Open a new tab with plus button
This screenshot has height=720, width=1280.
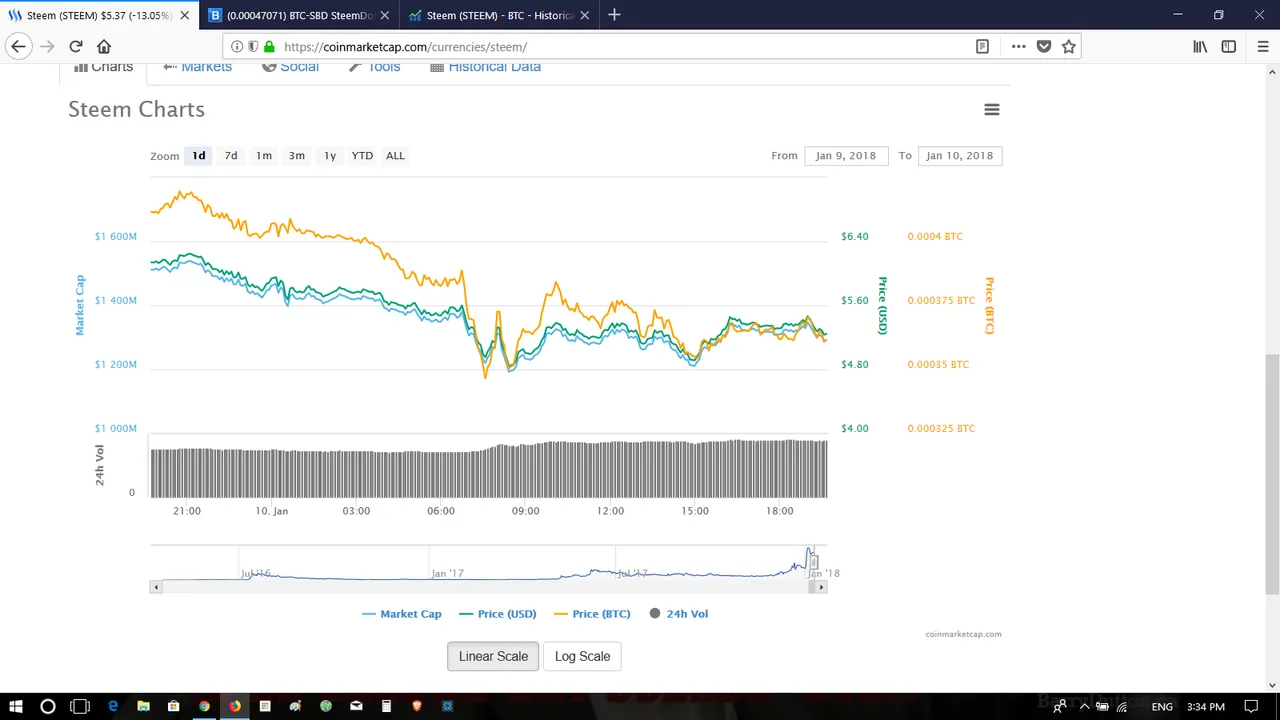pos(614,15)
